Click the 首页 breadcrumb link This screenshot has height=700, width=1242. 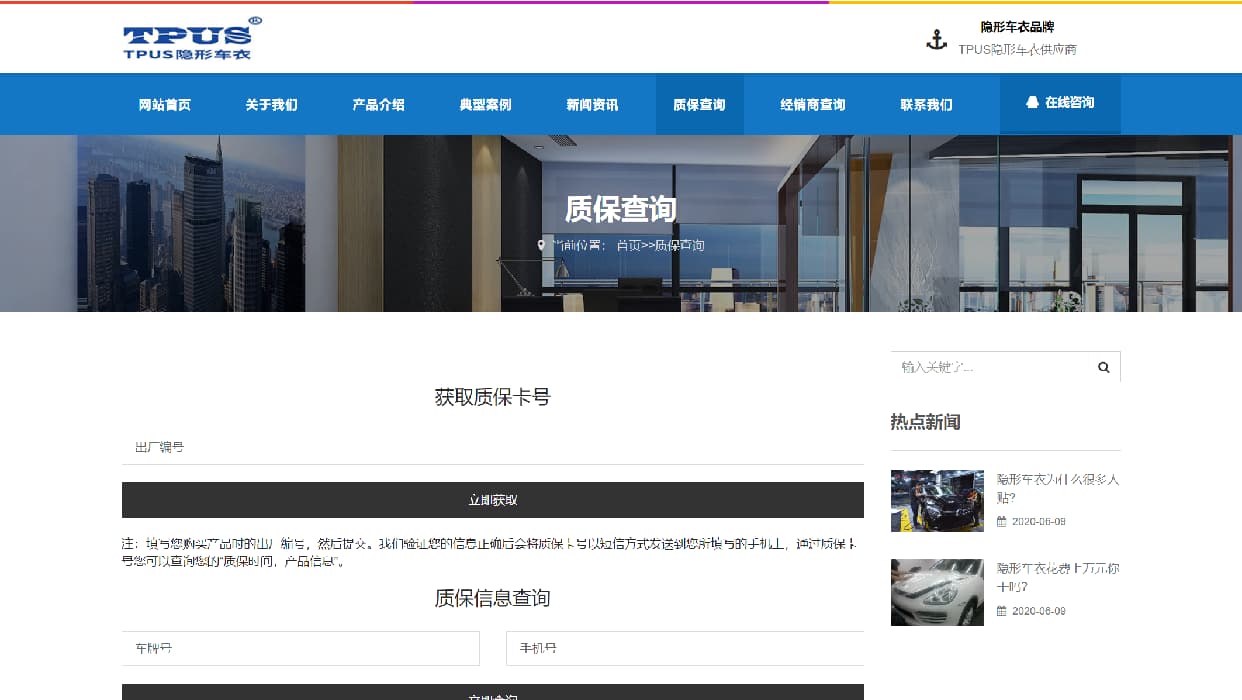[x=629, y=245]
